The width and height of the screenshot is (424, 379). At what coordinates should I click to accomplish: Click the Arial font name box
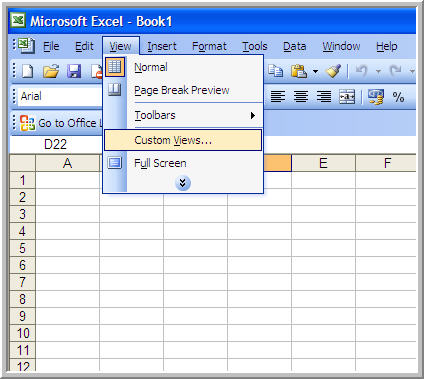60,96
